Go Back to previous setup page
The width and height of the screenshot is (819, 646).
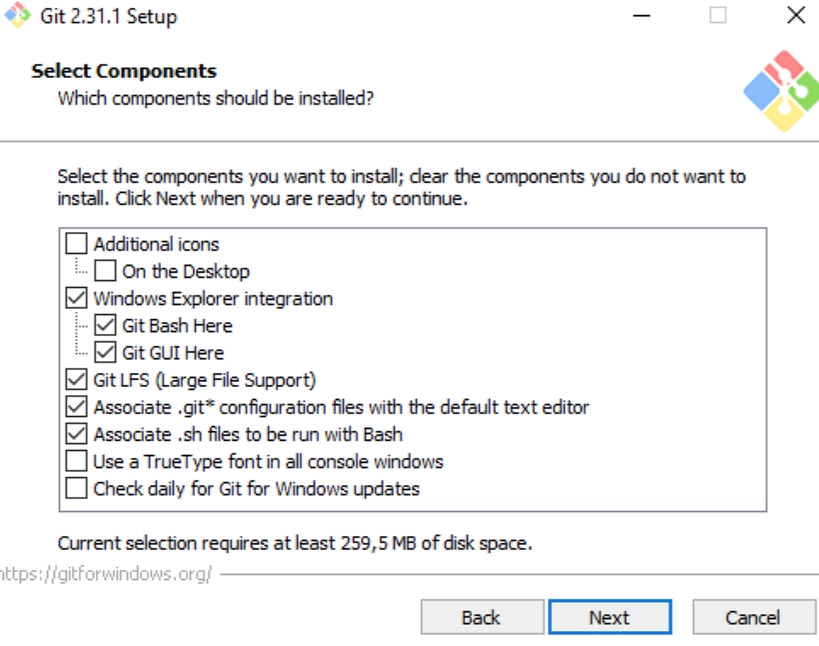click(481, 617)
